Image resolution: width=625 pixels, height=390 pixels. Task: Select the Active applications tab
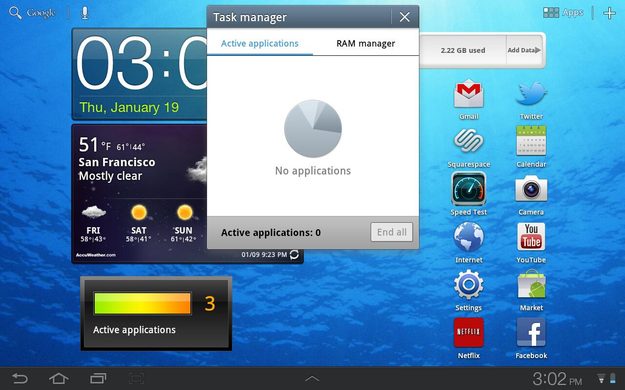(x=259, y=43)
